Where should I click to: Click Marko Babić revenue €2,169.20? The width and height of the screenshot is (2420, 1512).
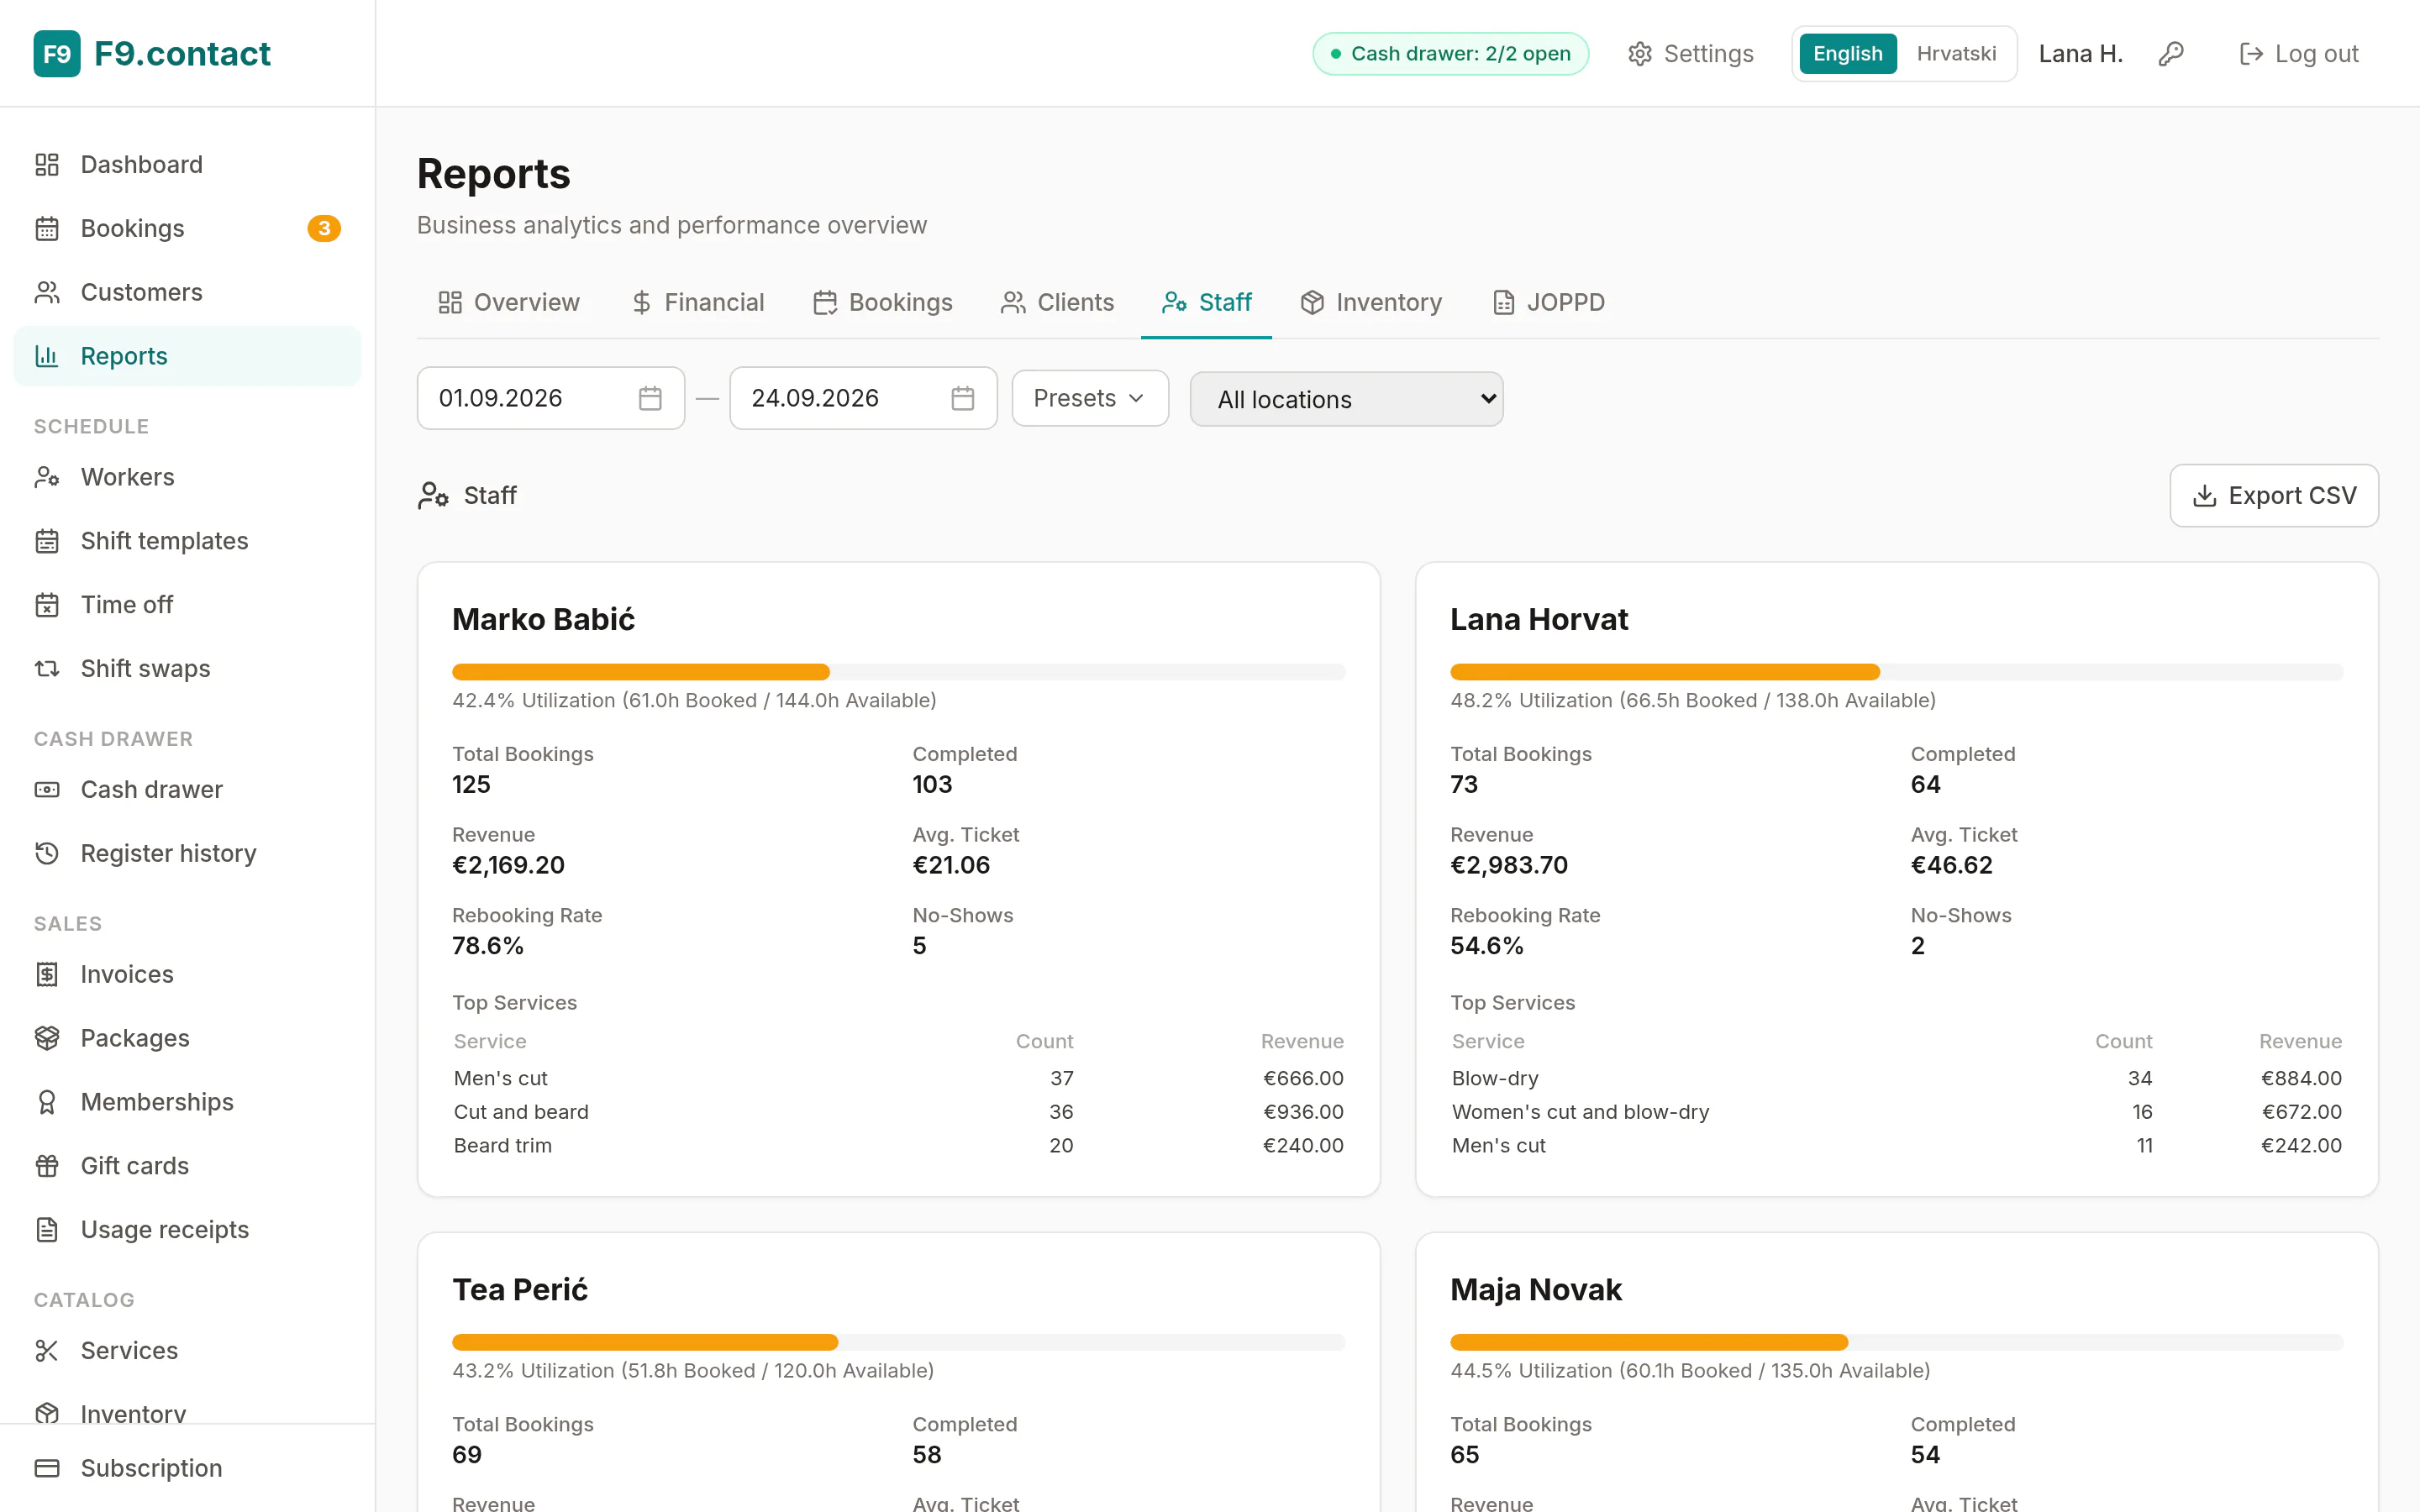(508, 865)
